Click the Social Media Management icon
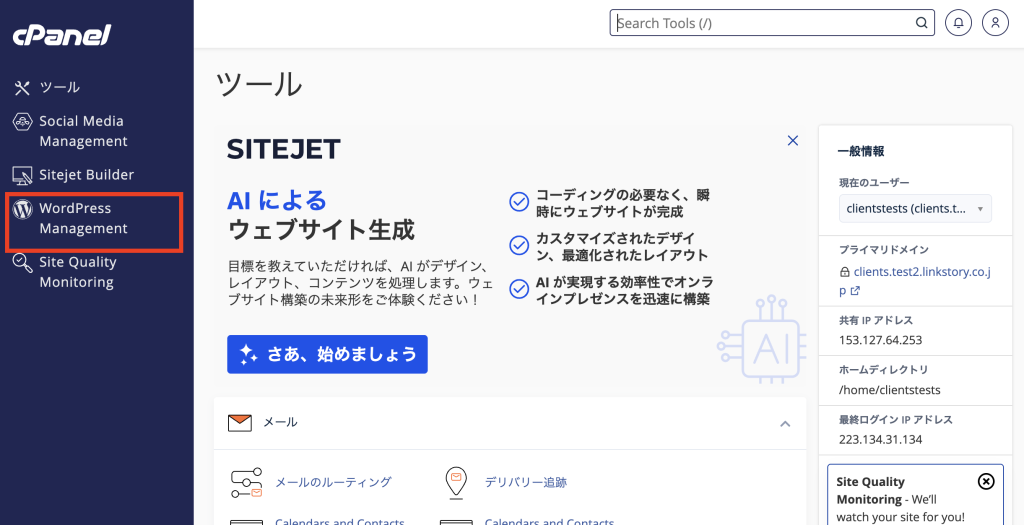 pyautogui.click(x=22, y=122)
